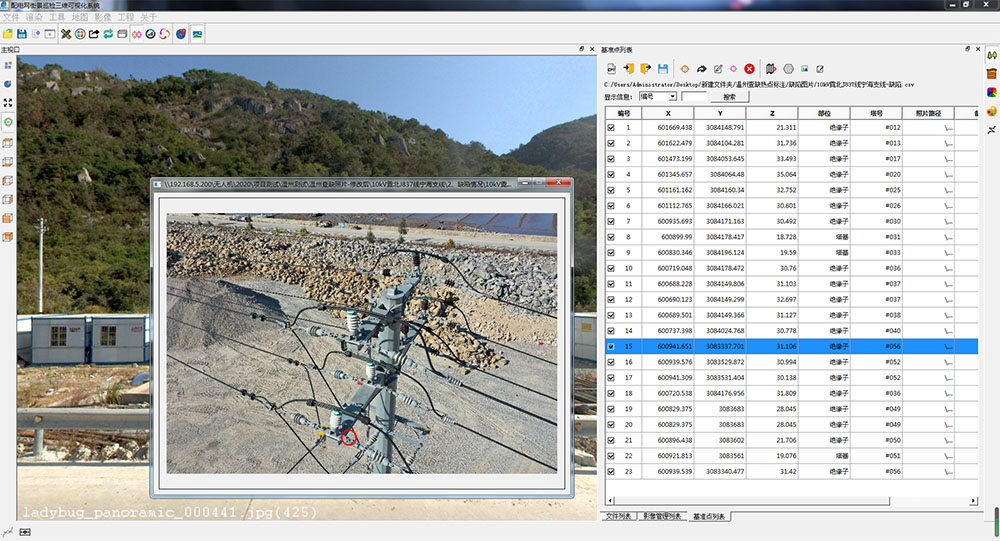Click the 部位 column header to sort

pos(823,114)
